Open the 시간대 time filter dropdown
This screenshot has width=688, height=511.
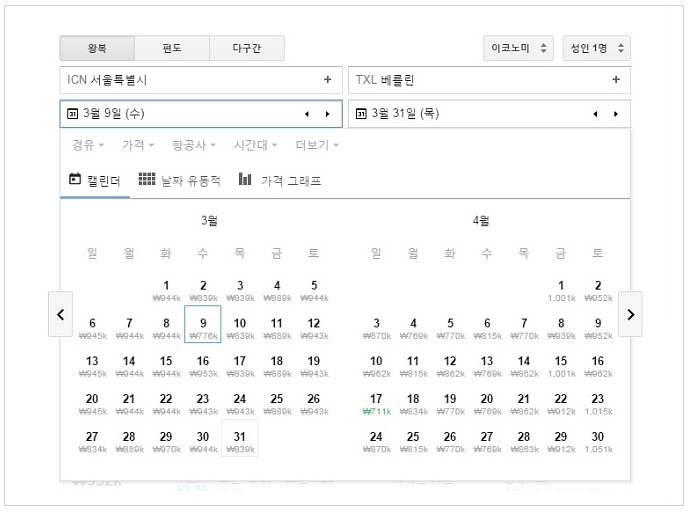pos(255,145)
